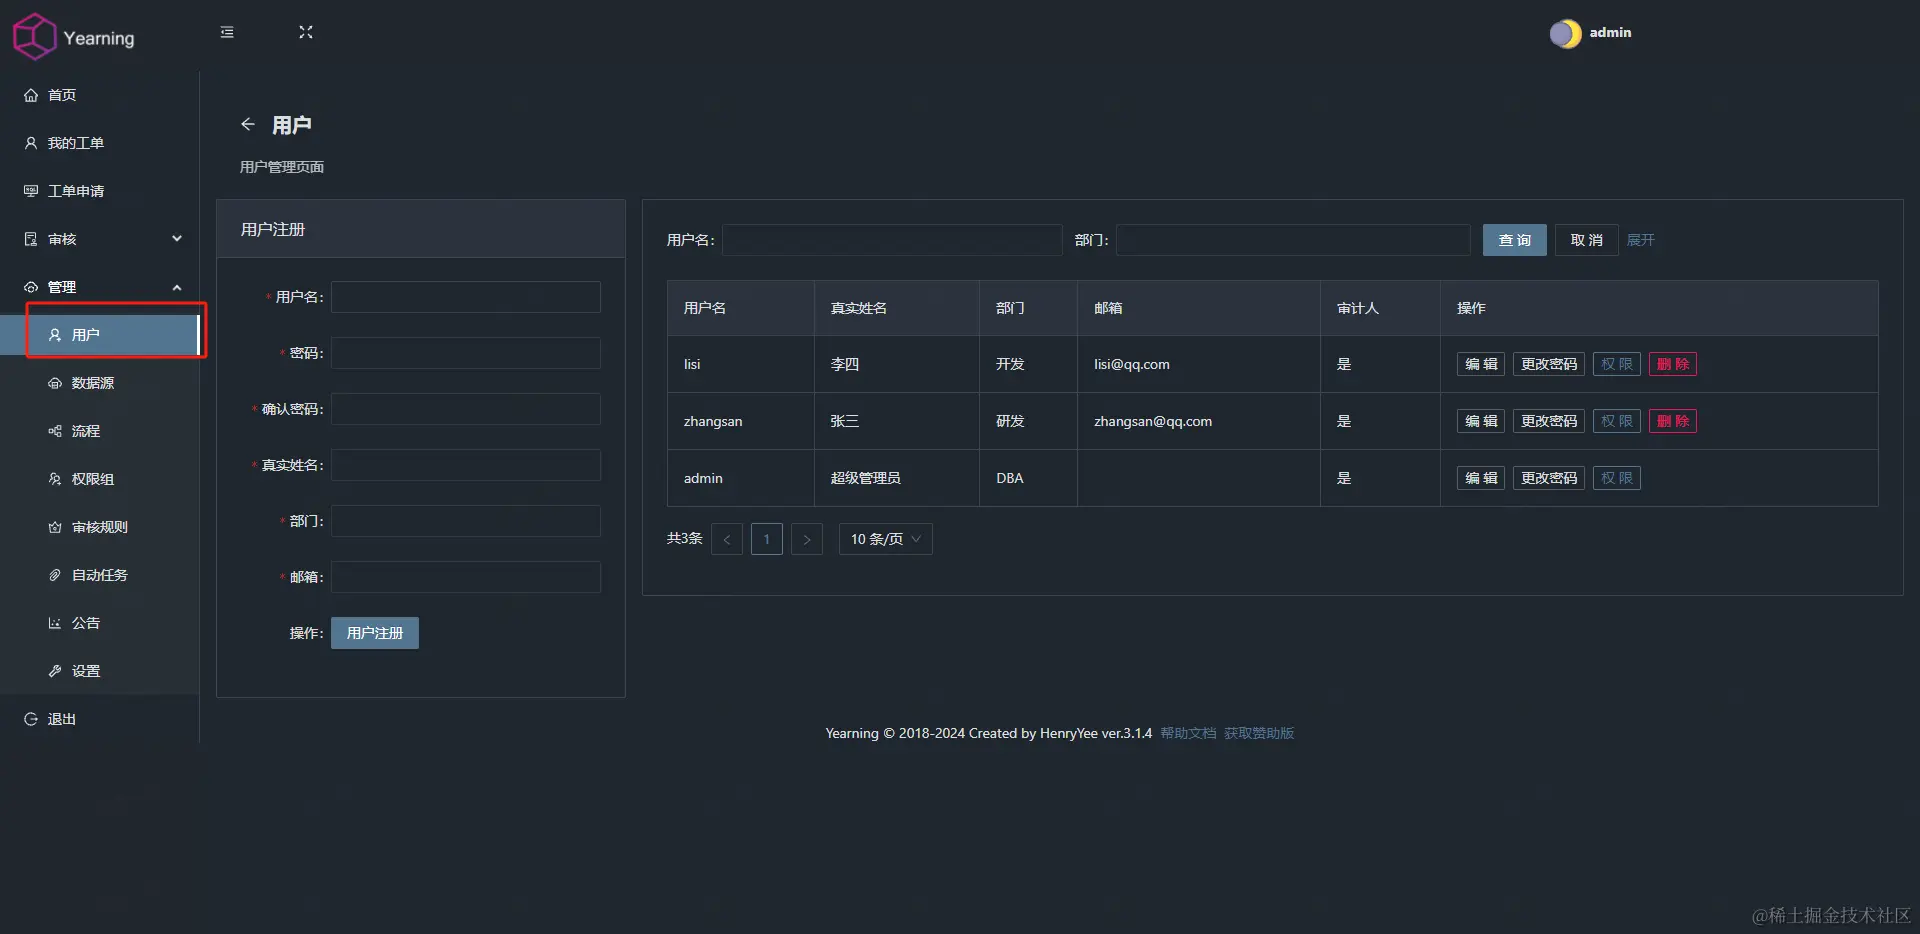1920x934 pixels.
Task: Click 权限 for user admin
Action: point(1617,478)
